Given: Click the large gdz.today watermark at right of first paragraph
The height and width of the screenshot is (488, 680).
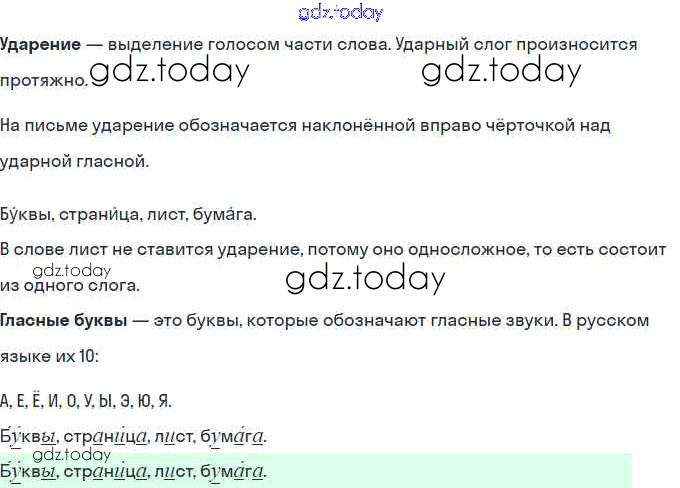Looking at the screenshot, I should click(501, 71).
